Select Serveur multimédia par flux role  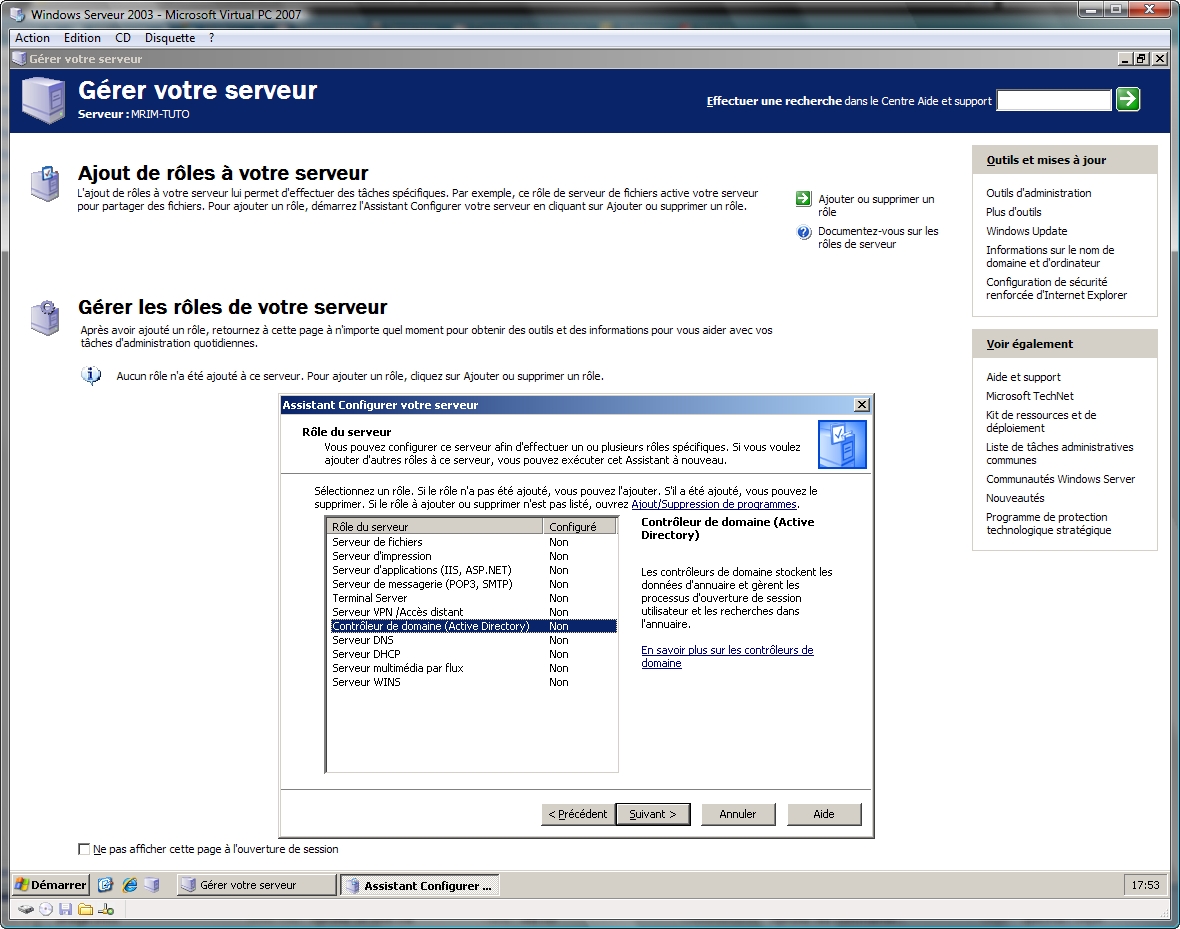point(473,669)
